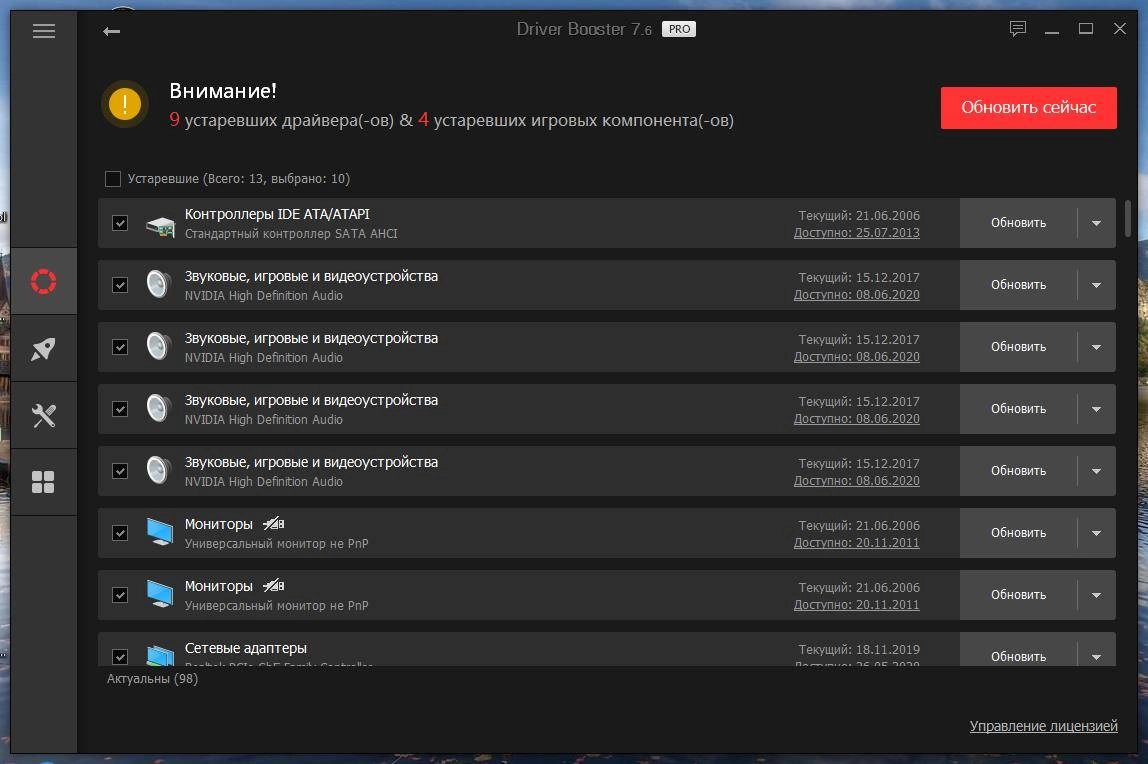Click the driver list vertical scrollbar
1148x764 pixels.
tap(1128, 218)
